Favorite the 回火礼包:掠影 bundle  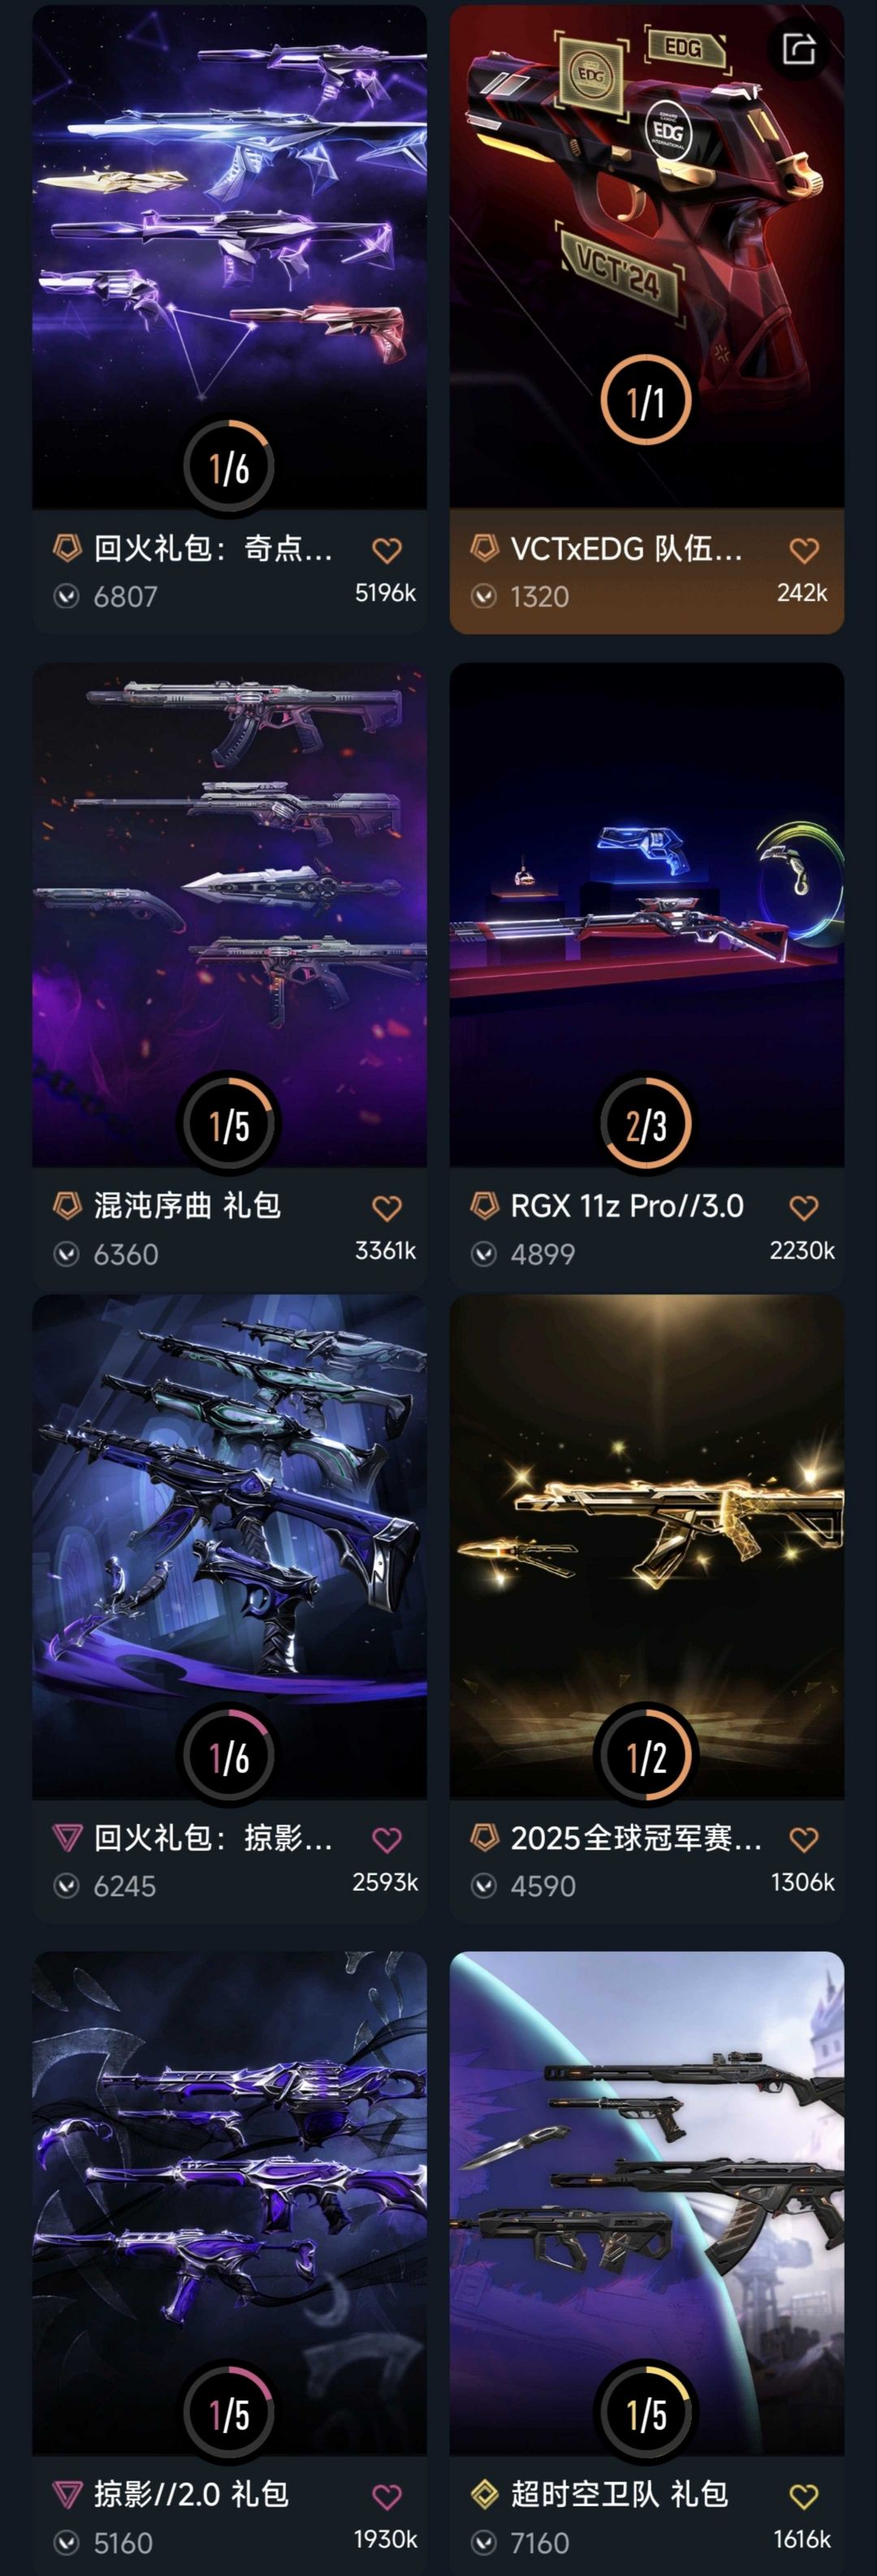[387, 1839]
